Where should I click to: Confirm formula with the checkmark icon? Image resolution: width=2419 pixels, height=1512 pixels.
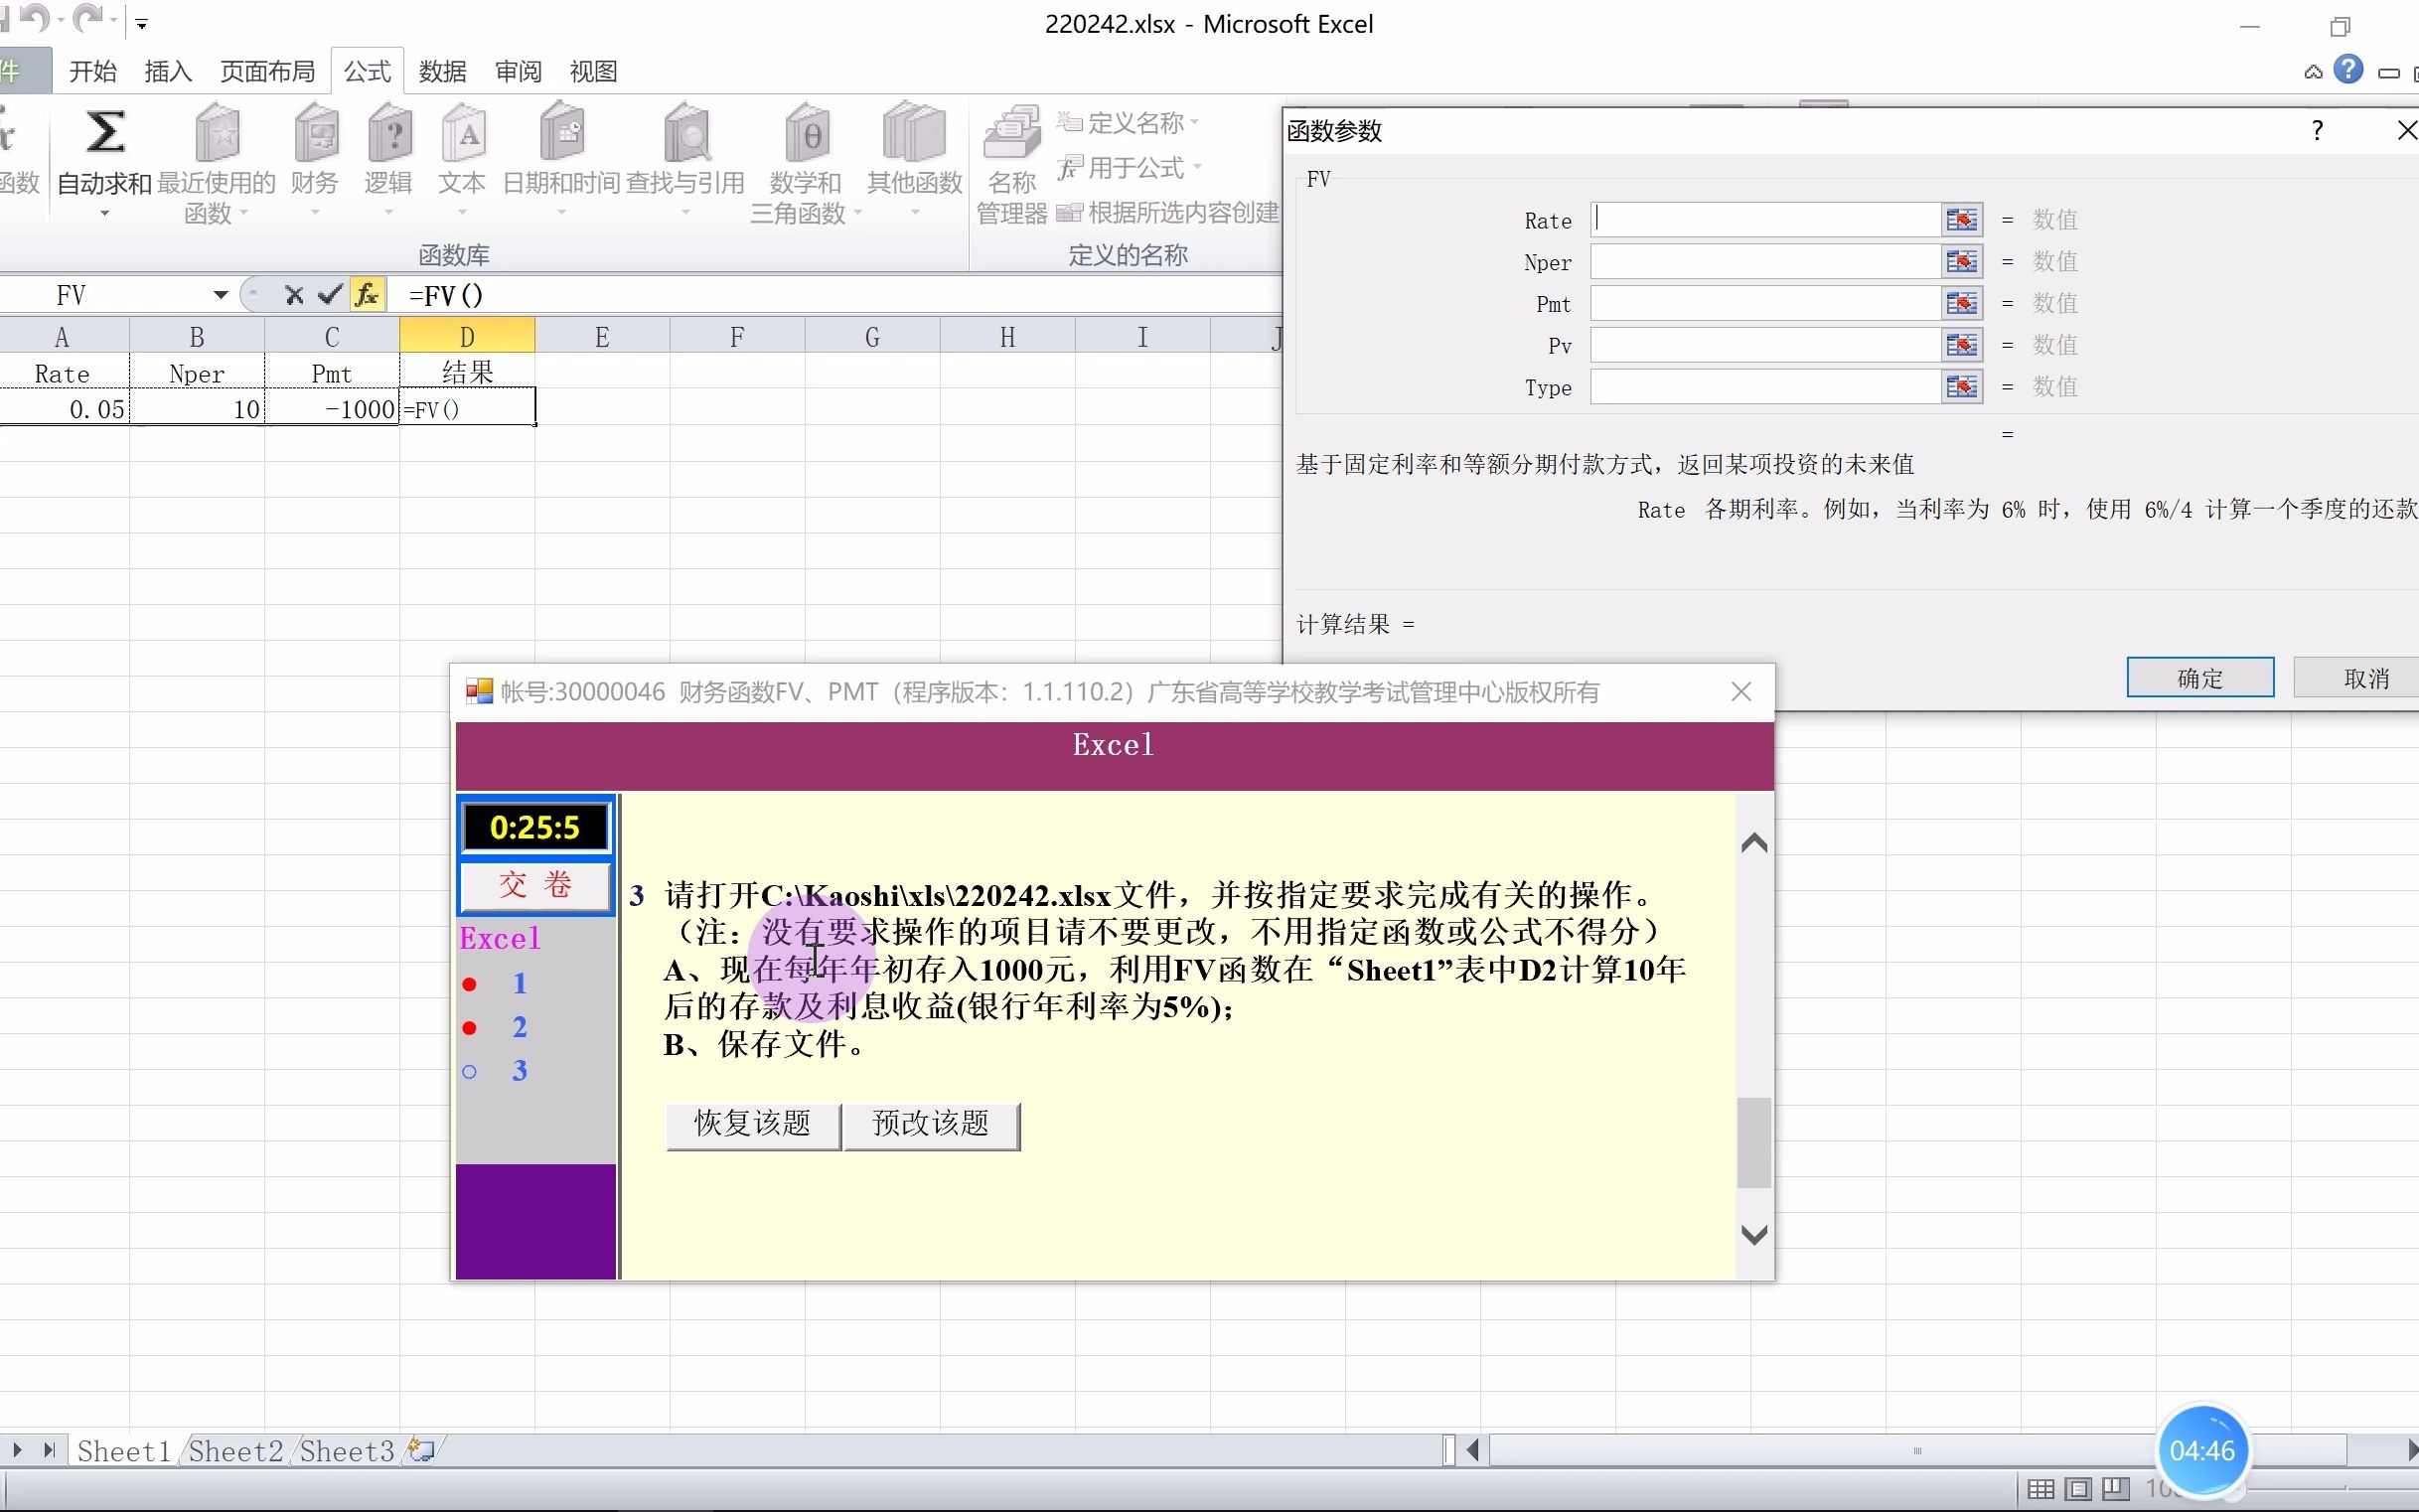(x=329, y=295)
